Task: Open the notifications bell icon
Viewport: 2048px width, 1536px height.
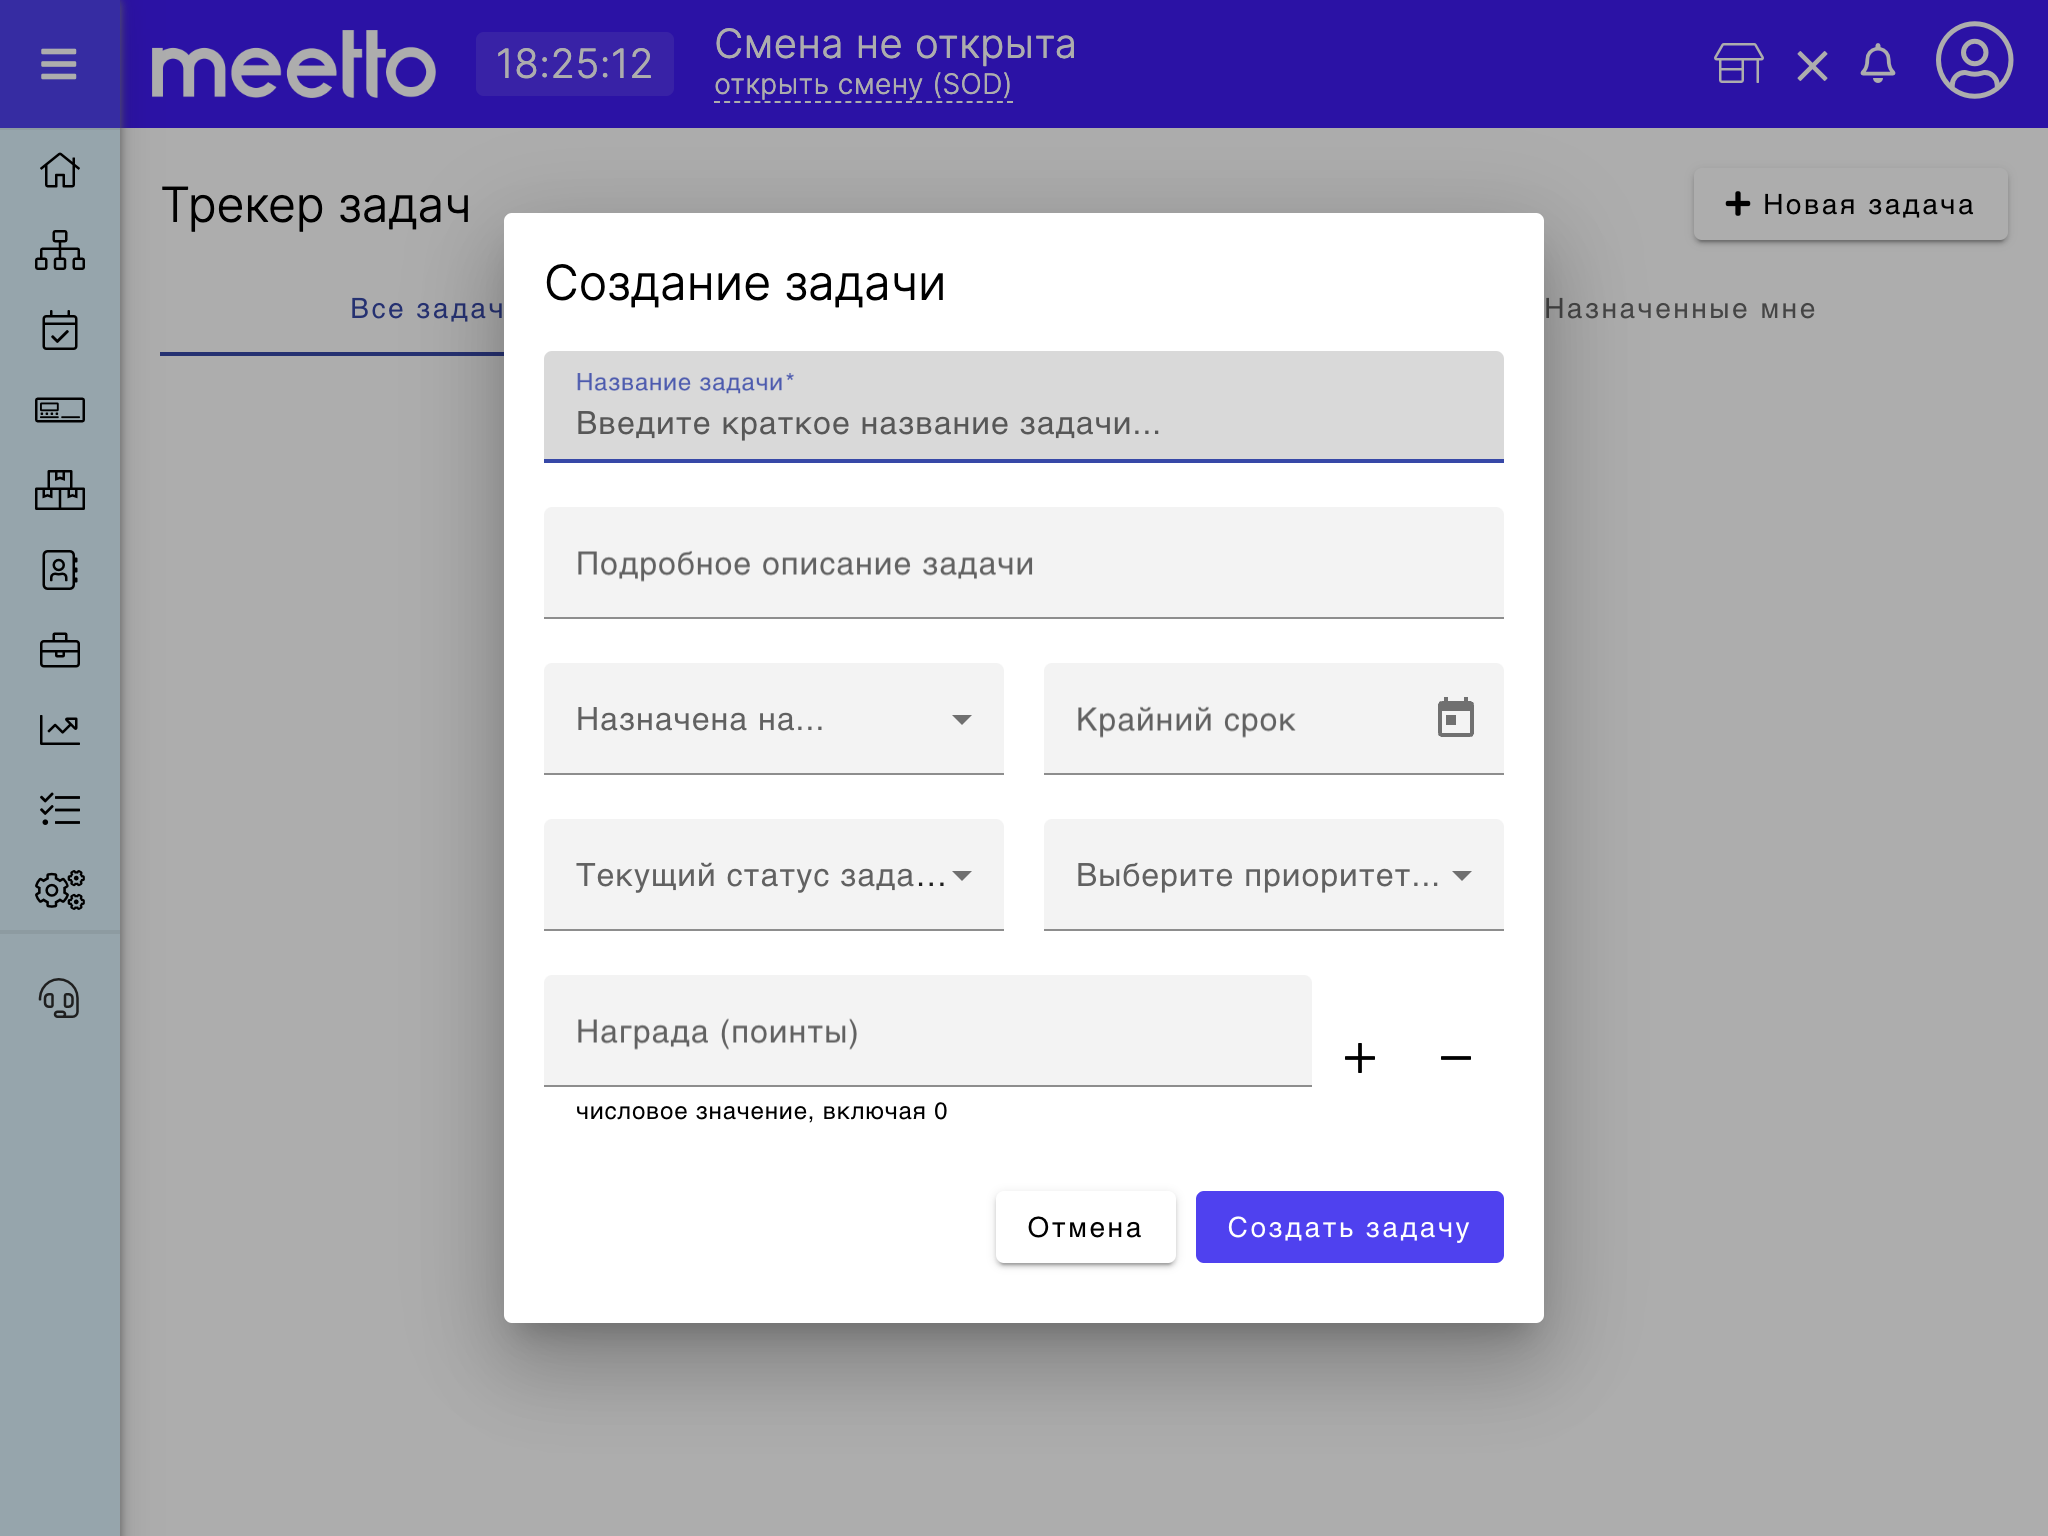Action: tap(1878, 64)
